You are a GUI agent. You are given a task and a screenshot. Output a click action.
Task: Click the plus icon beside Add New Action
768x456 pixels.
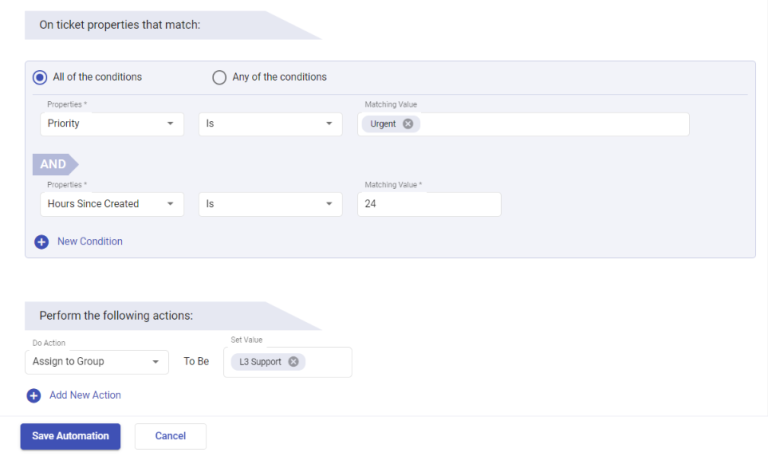(34, 396)
